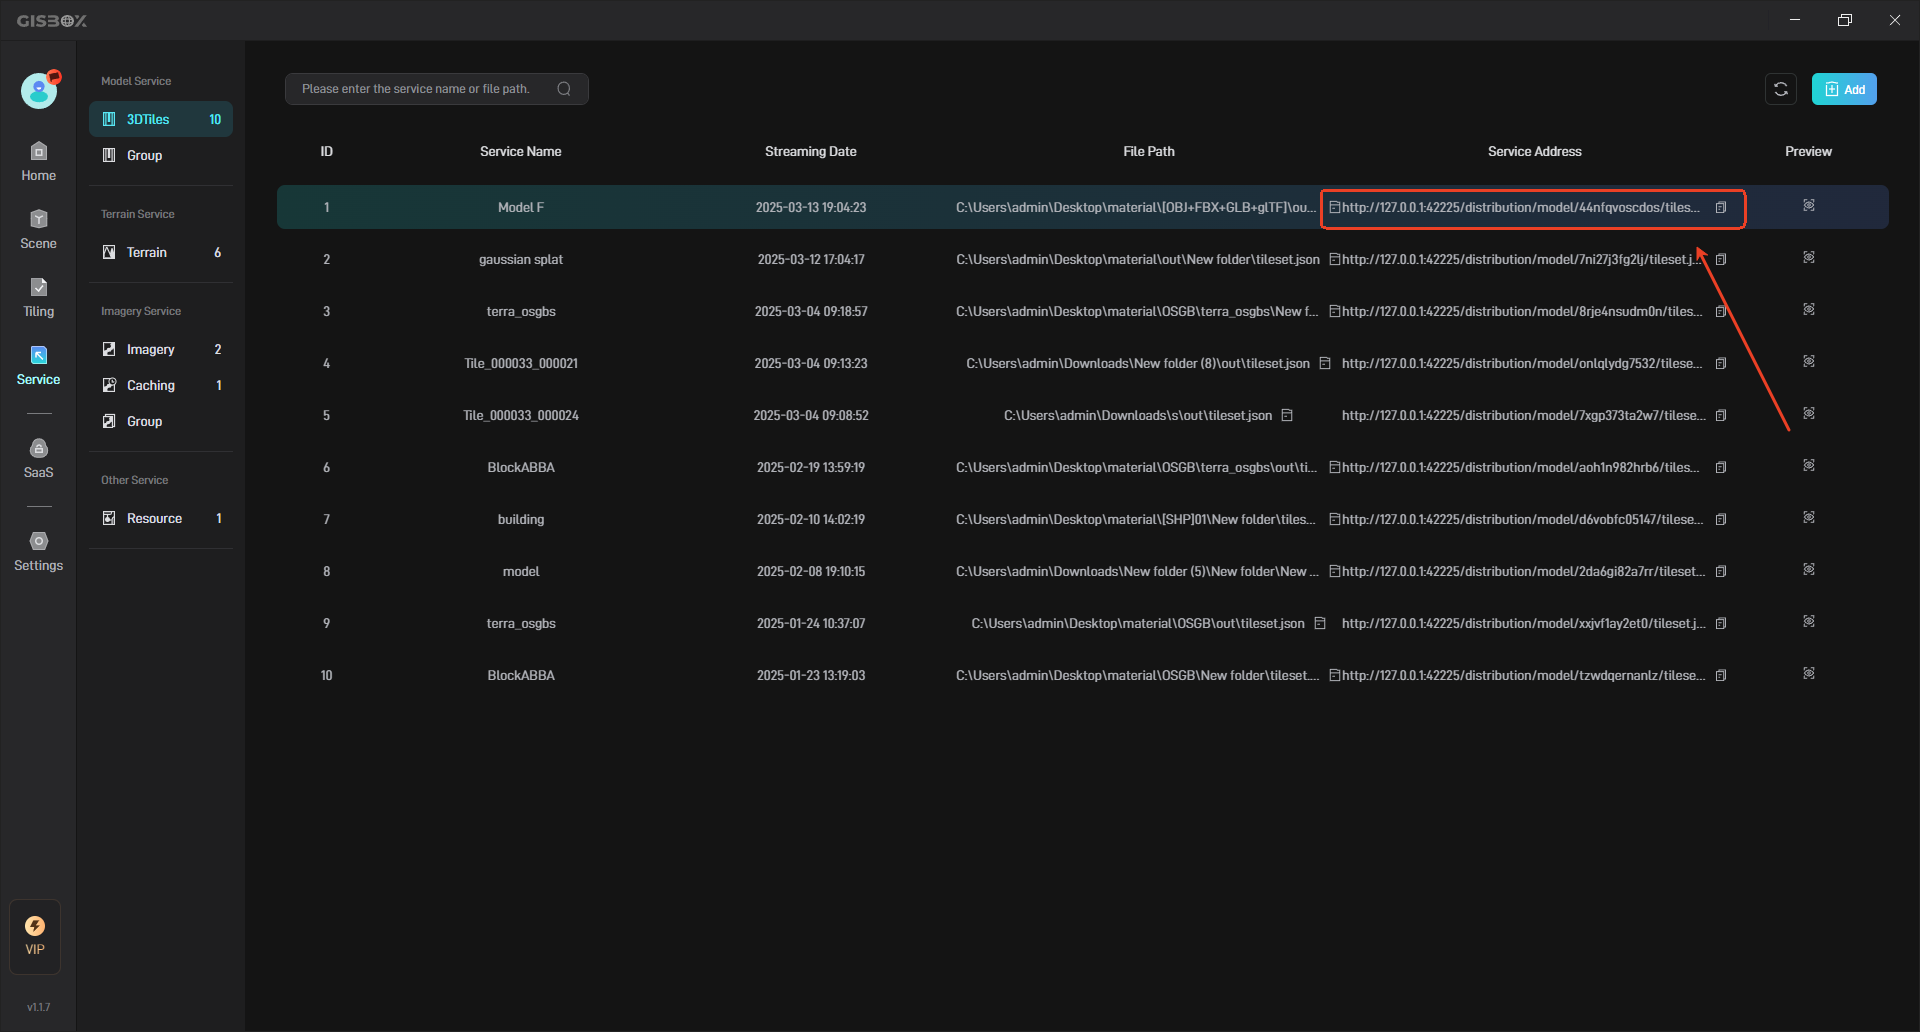Click the Service Address column header
The width and height of the screenshot is (1920, 1032).
(1535, 152)
